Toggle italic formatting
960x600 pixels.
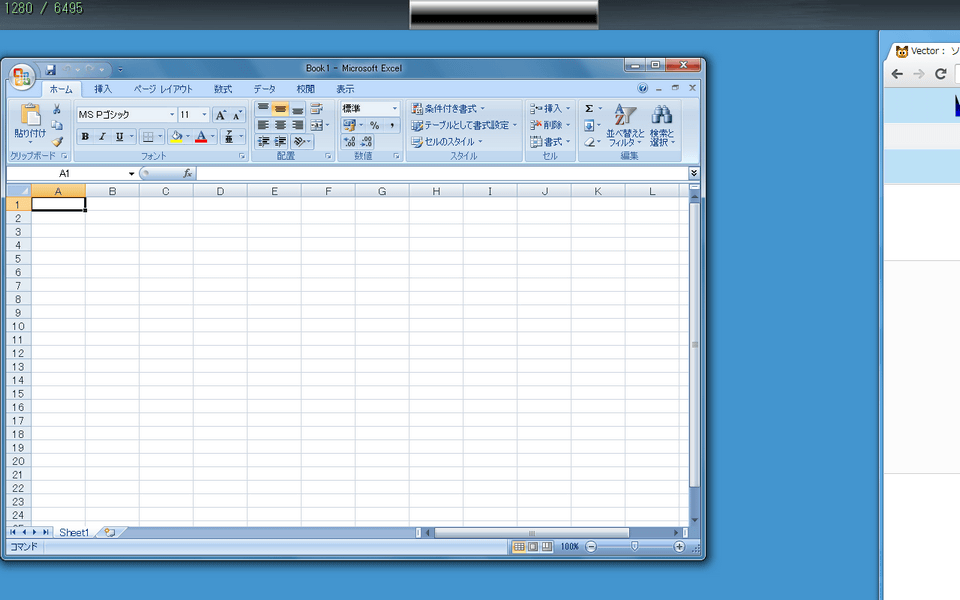pos(102,137)
